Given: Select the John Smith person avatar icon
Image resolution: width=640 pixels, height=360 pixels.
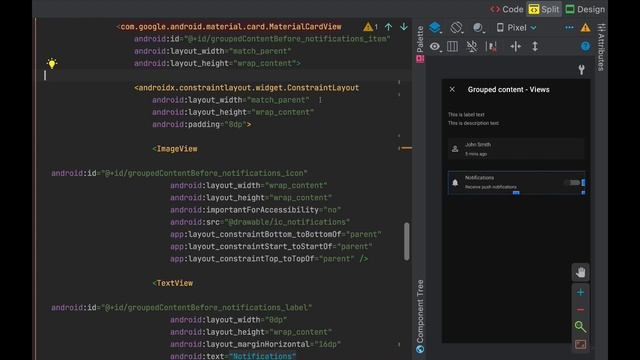Looking at the screenshot, I should (455, 149).
